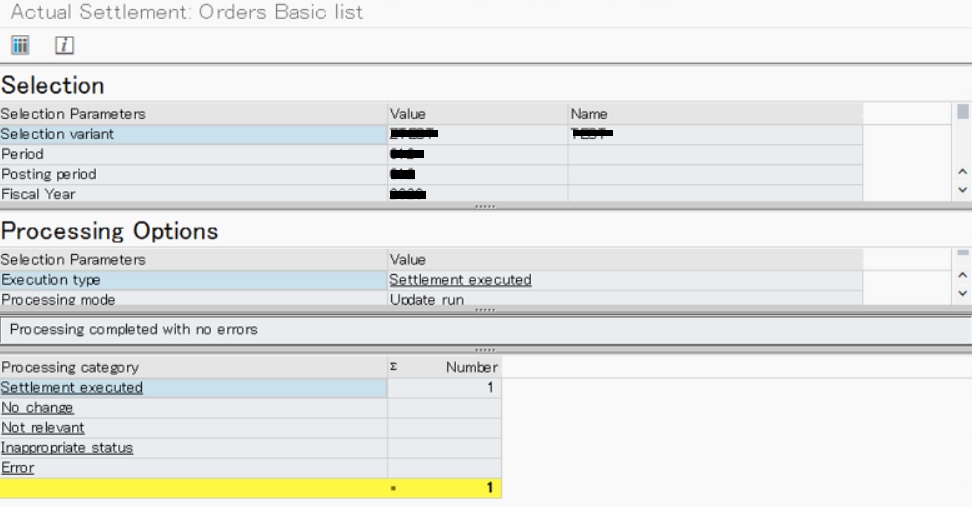Click the detail list icon in the toolbar
The height and width of the screenshot is (507, 972).
pyautogui.click(x=19, y=46)
